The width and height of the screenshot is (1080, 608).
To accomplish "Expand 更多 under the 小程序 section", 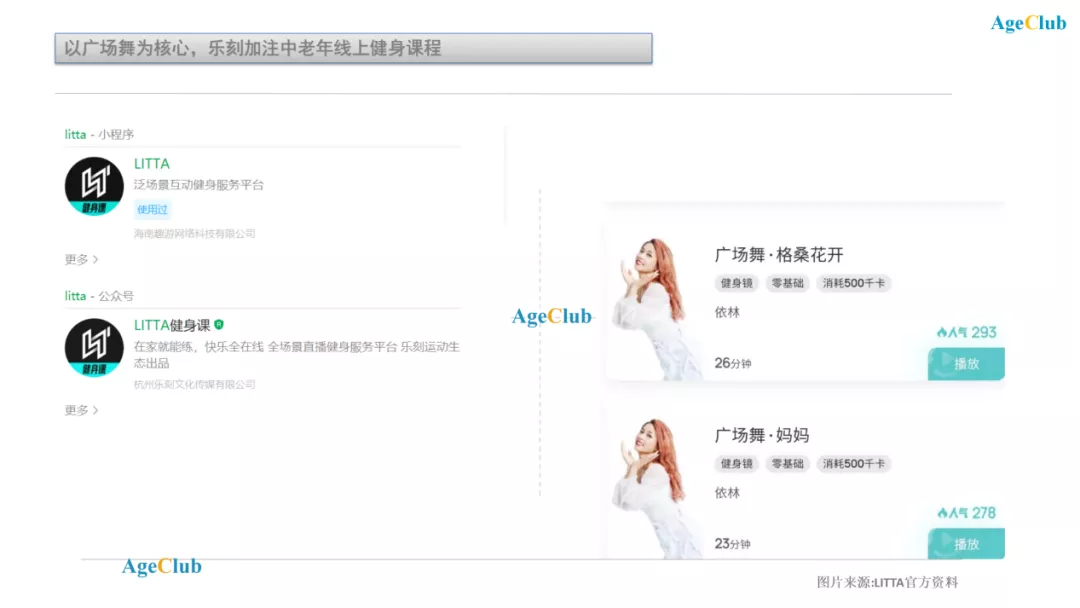I will (x=81, y=259).
